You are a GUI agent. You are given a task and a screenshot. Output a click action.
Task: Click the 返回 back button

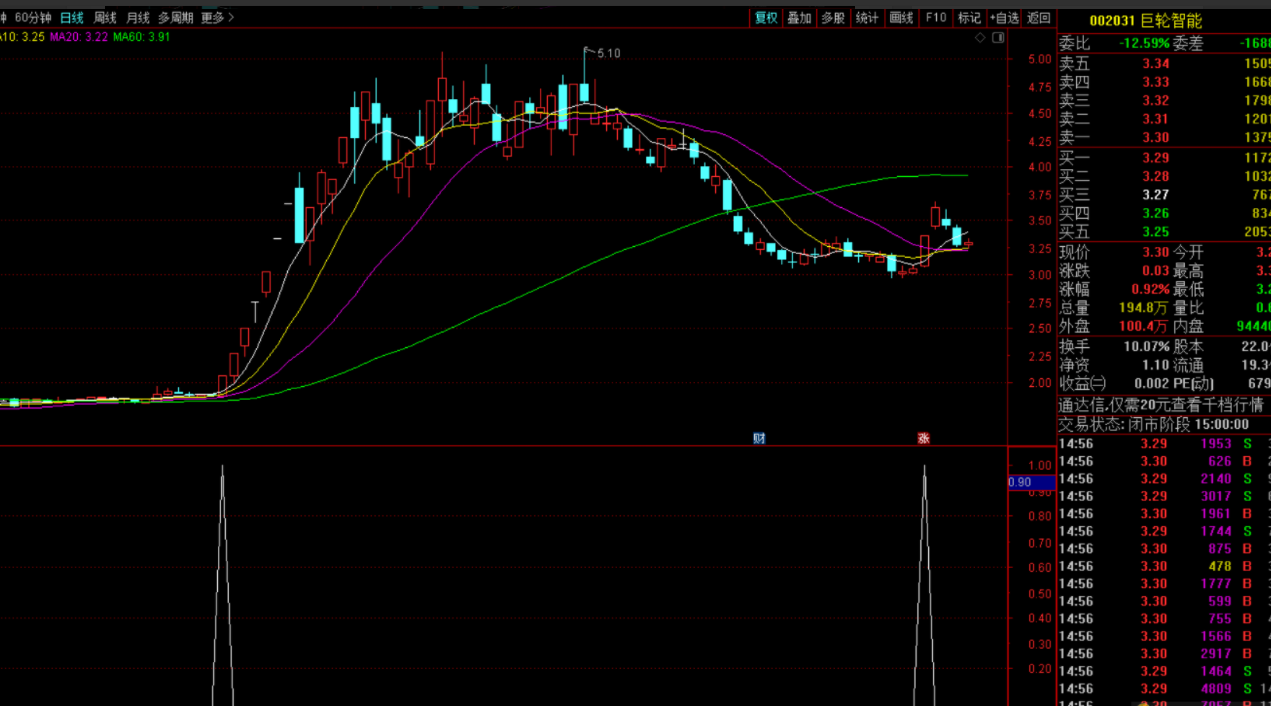point(1039,18)
